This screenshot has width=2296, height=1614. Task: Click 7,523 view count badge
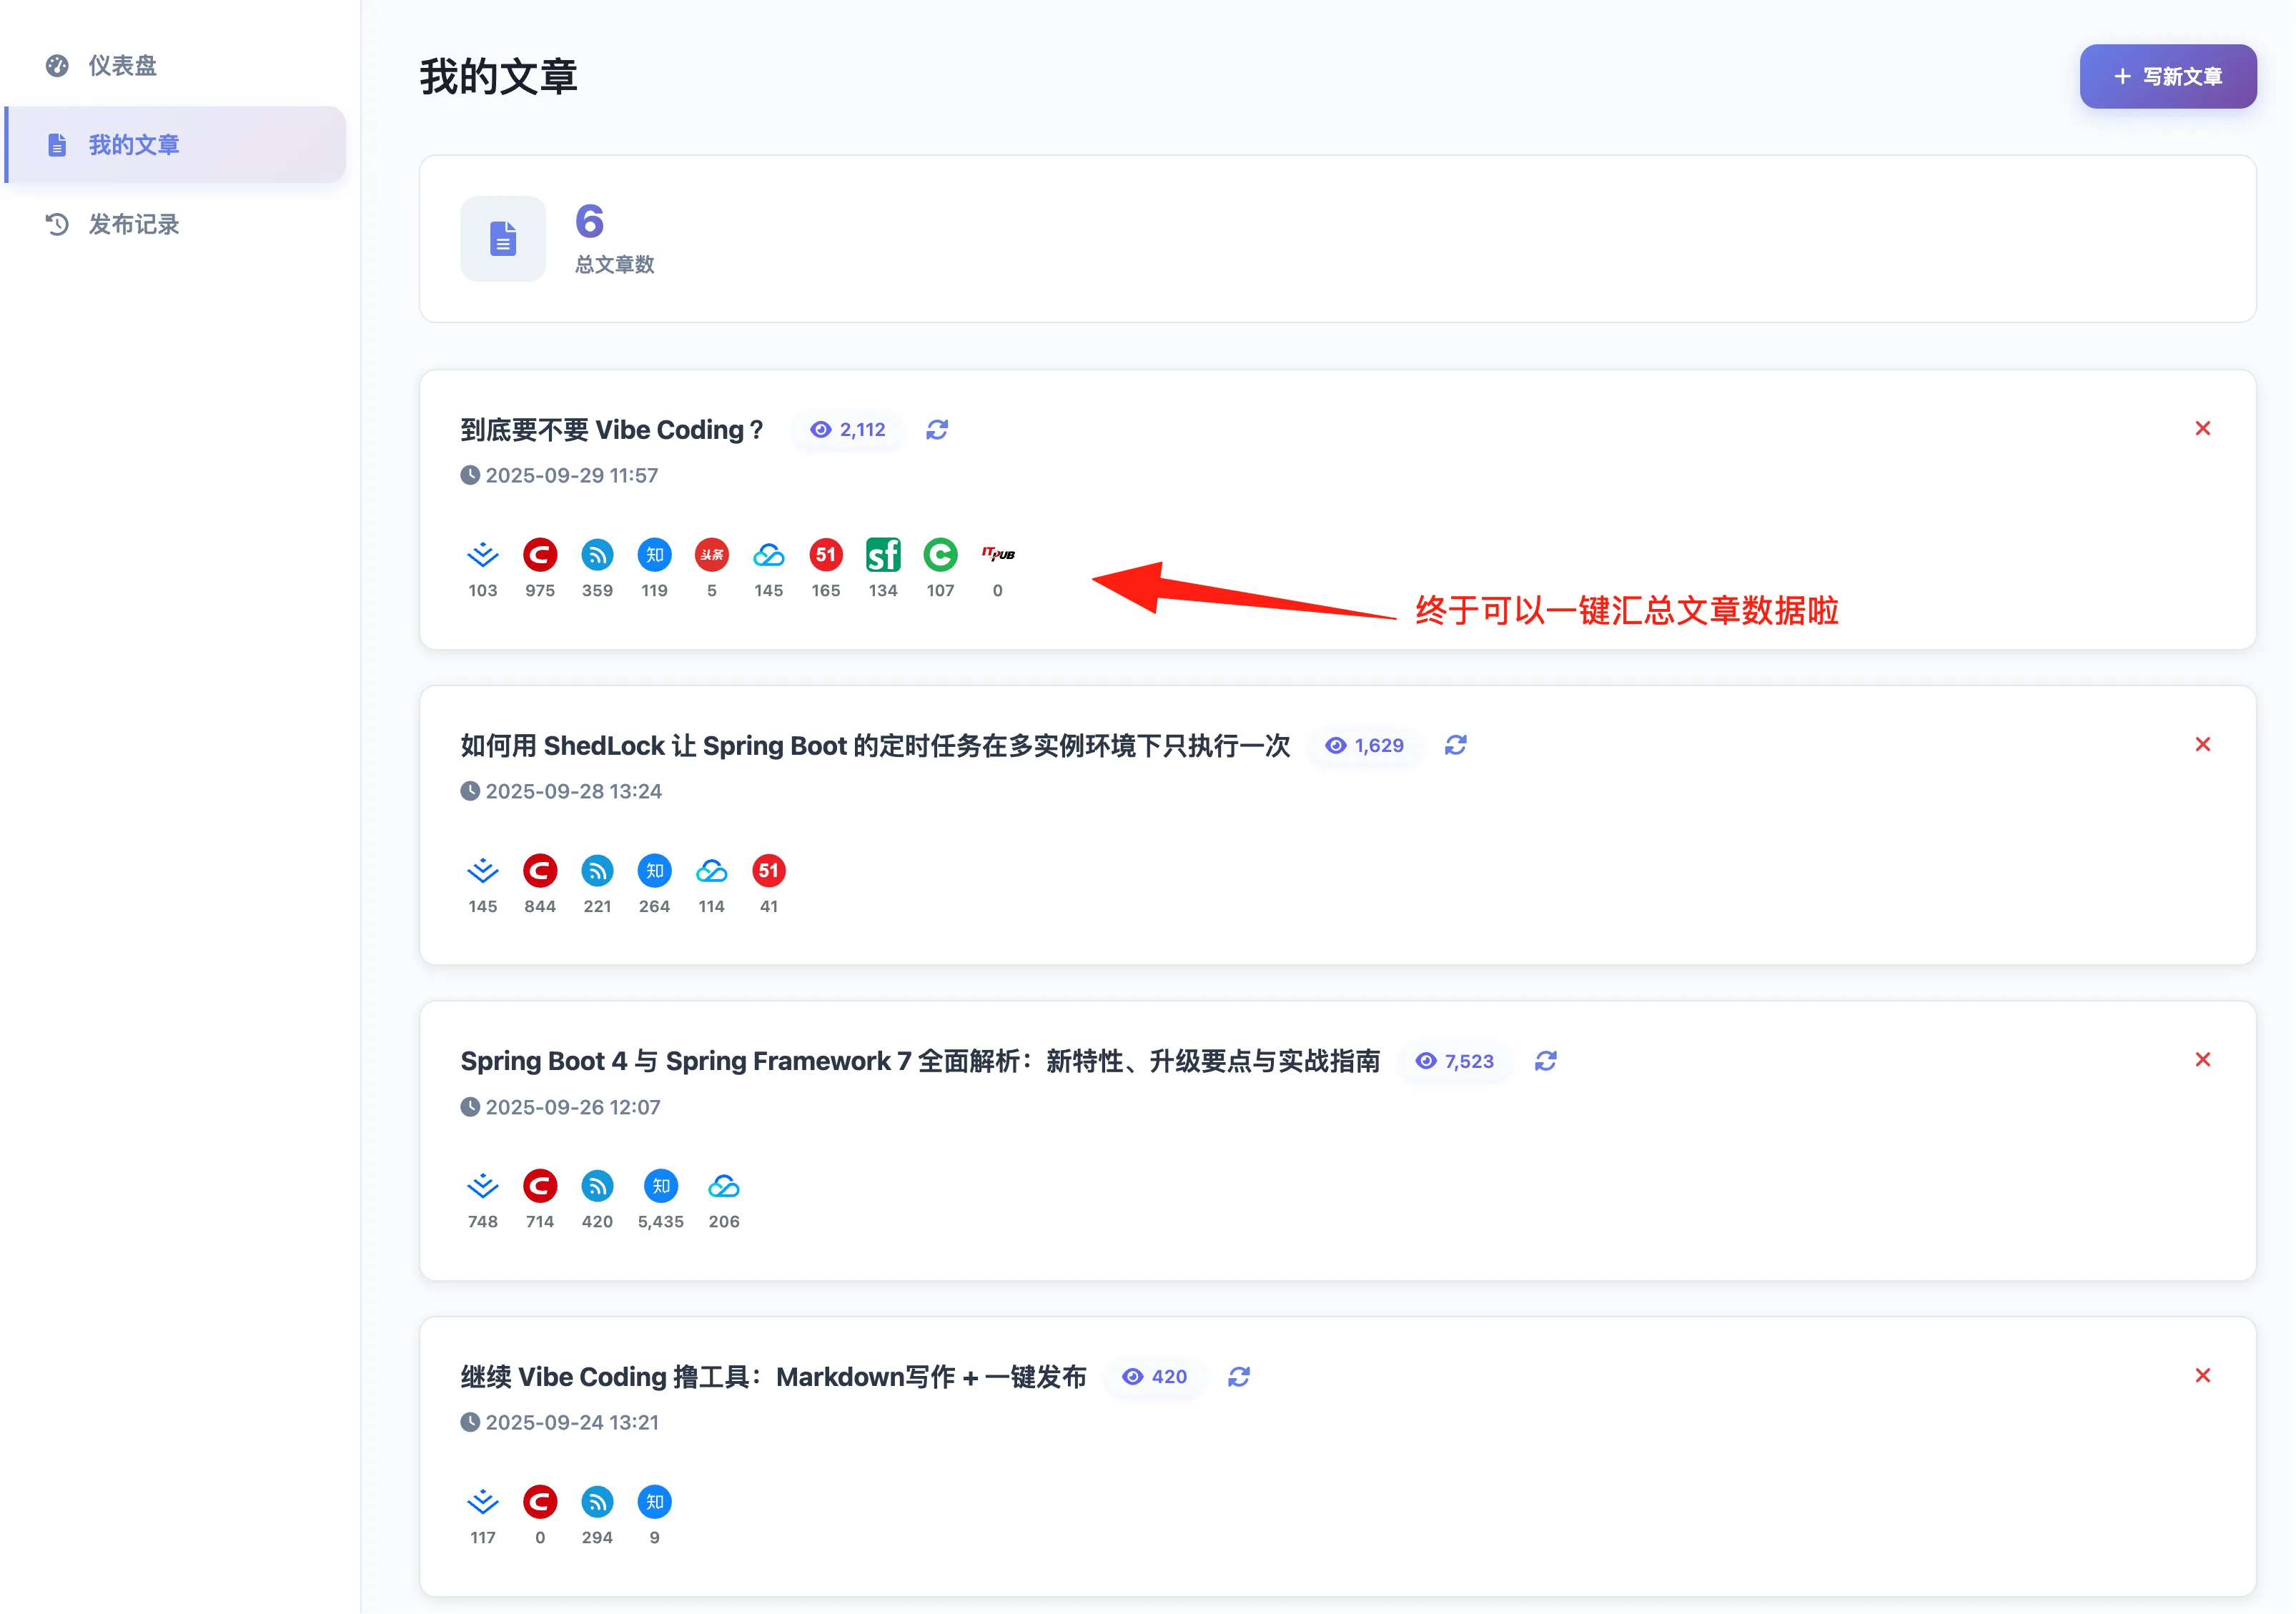coord(1455,1061)
